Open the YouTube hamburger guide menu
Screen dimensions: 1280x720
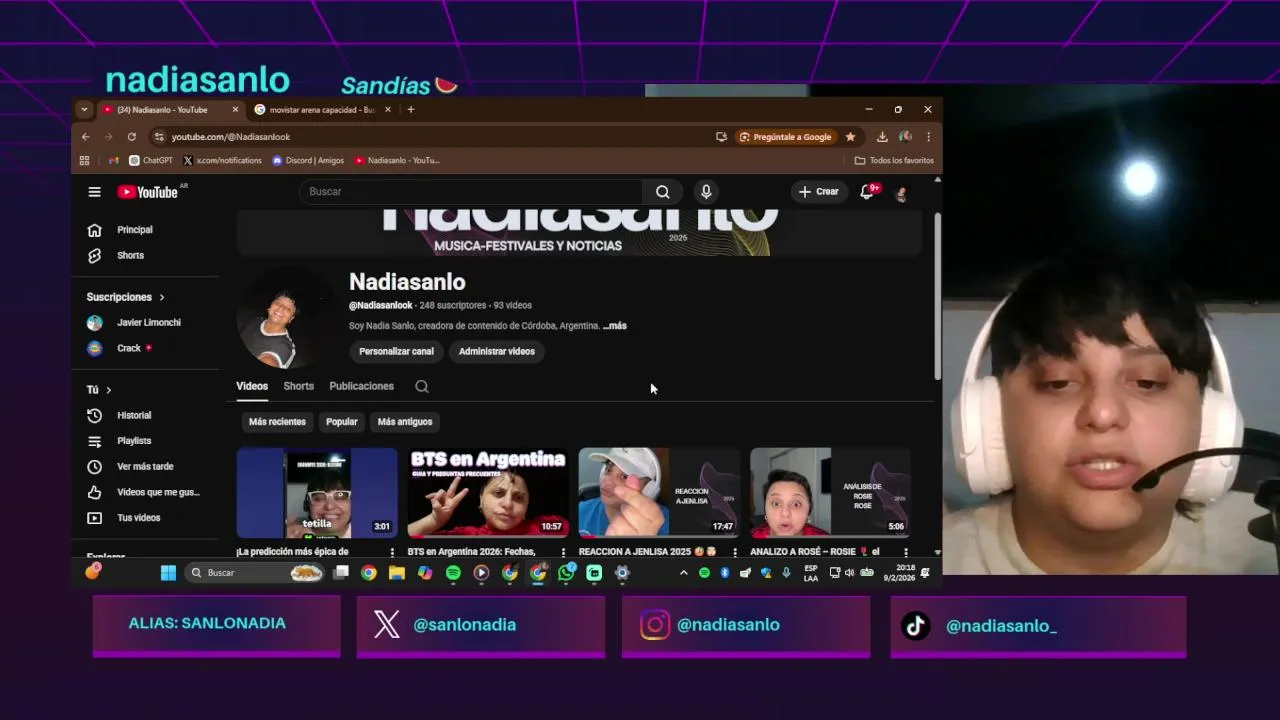(94, 192)
